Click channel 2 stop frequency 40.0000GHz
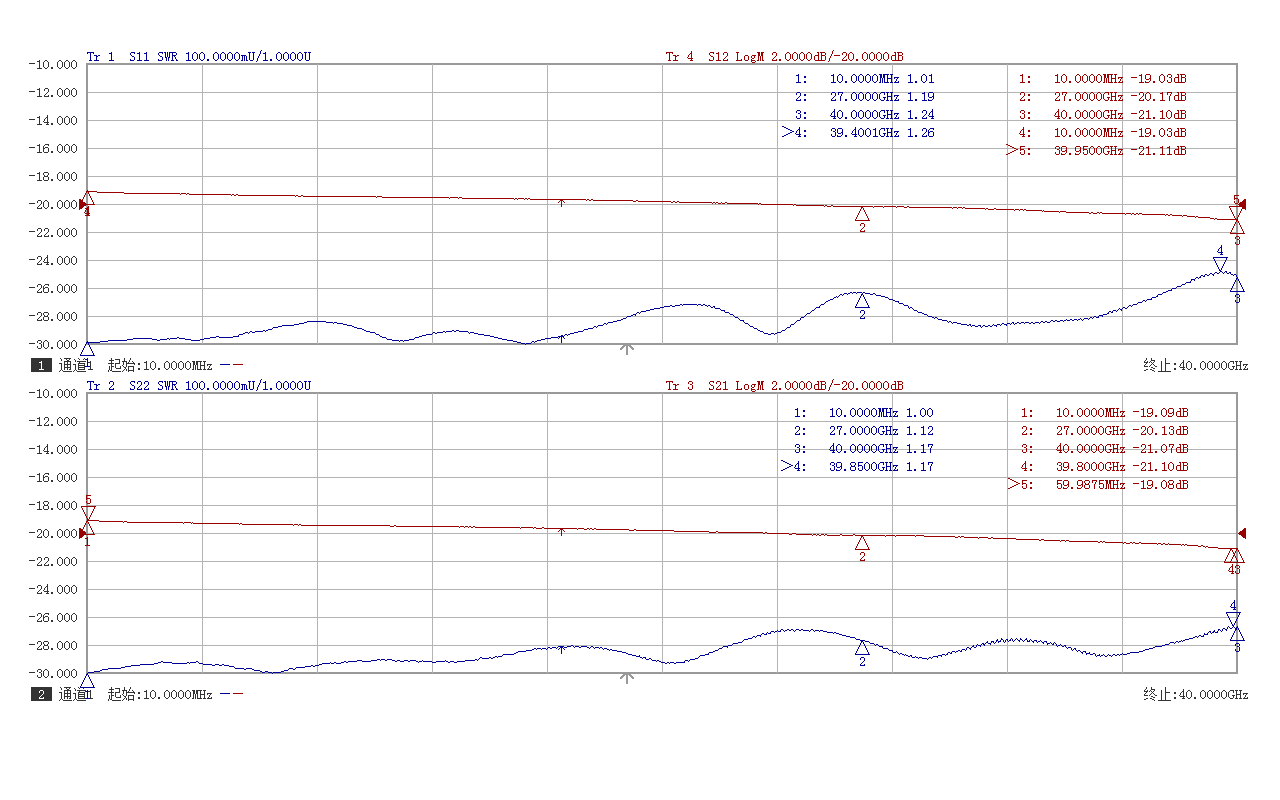This screenshot has width=1280, height=800. 1212,695
